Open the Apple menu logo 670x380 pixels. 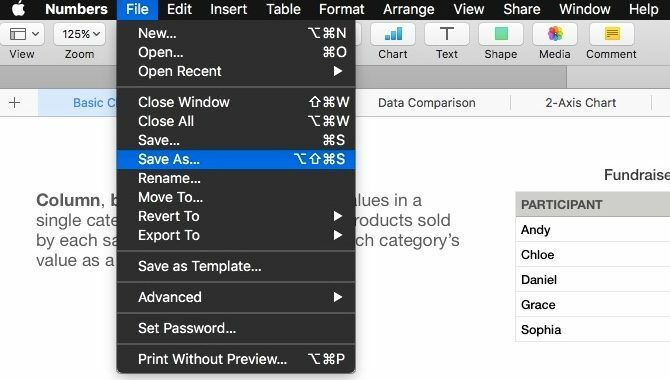click(x=18, y=9)
